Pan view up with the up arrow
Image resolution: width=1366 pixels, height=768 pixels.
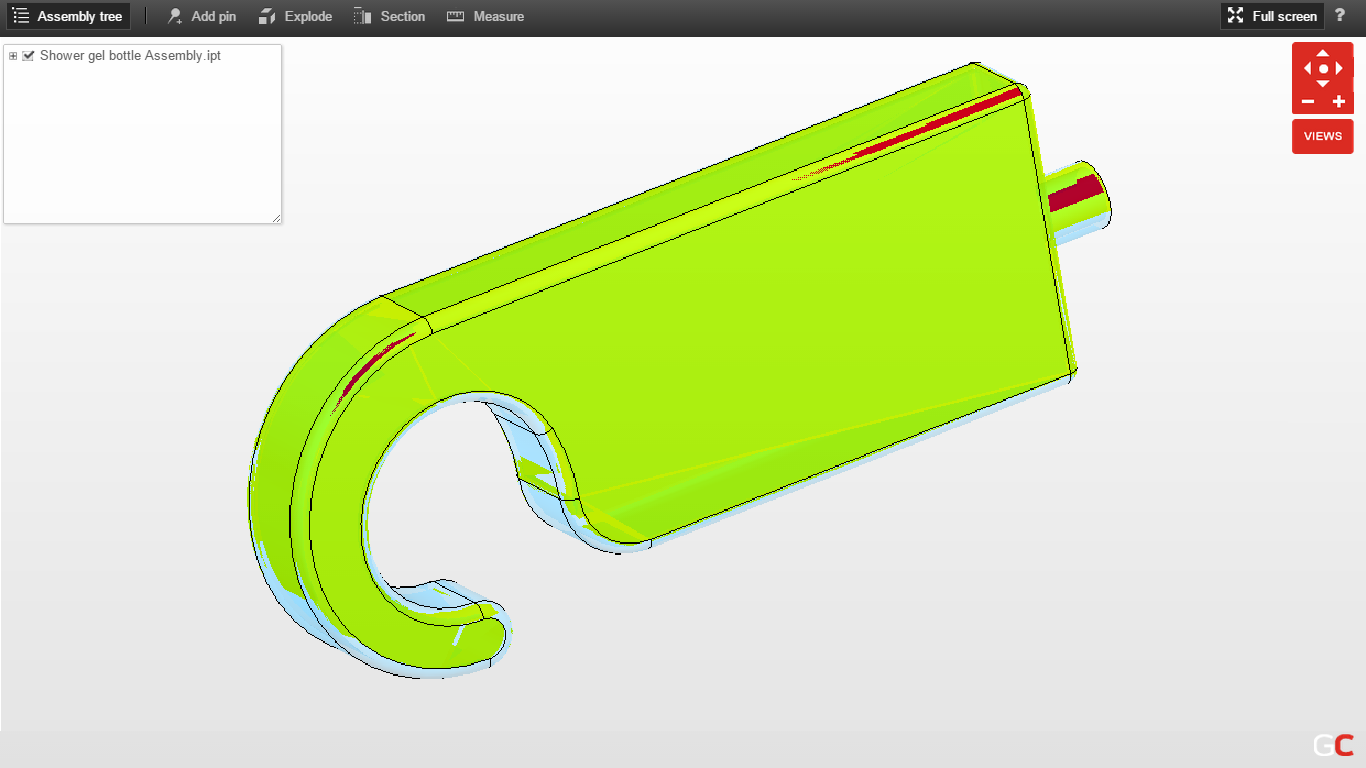pos(1323,54)
